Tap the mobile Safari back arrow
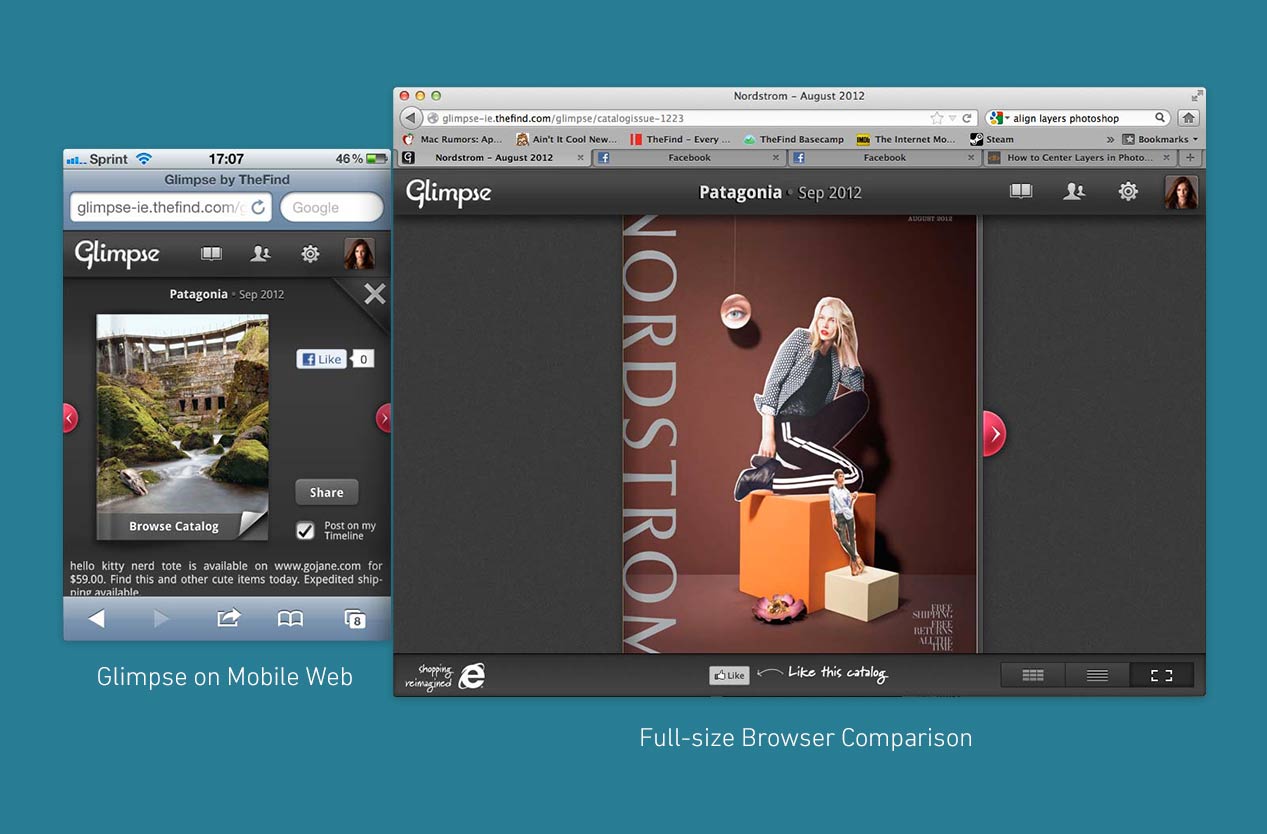1267x834 pixels. click(x=96, y=619)
